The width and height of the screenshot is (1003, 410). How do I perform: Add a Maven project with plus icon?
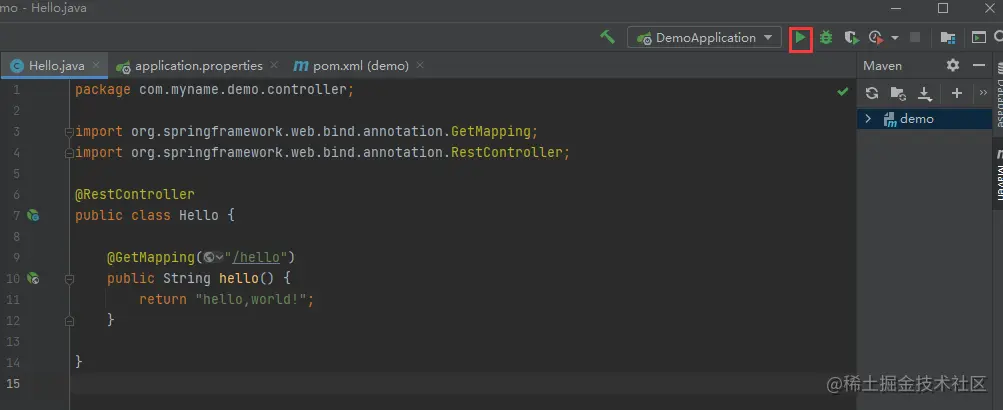(957, 93)
